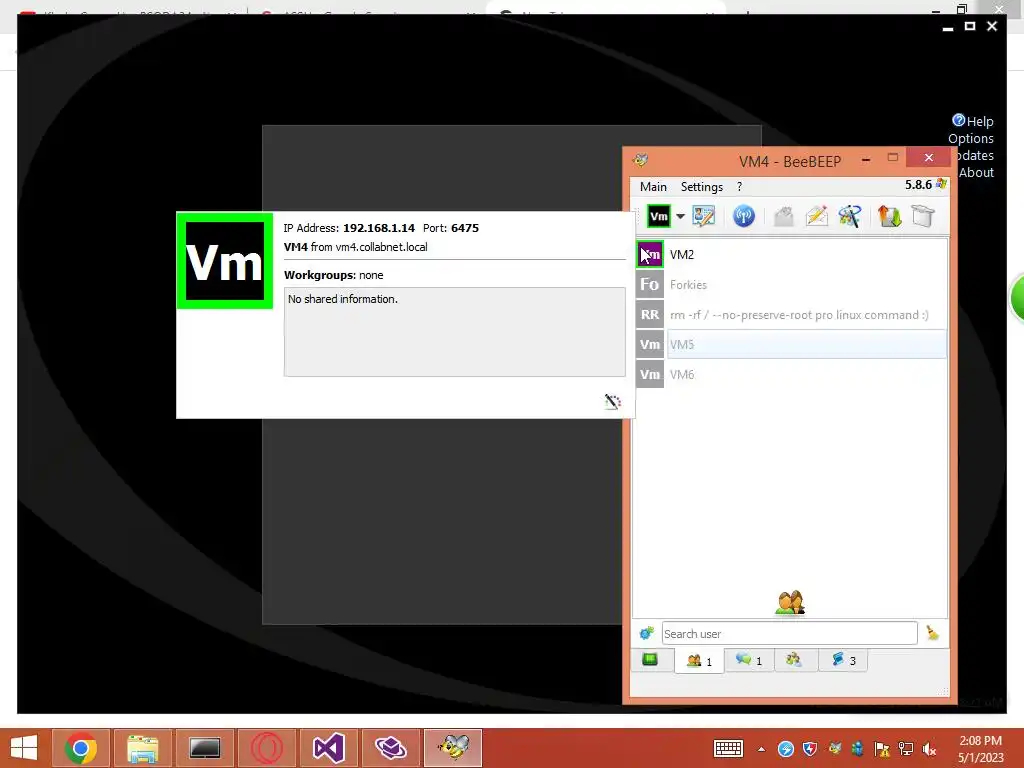This screenshot has height=768, width=1024.
Task: Click the No shared information box
Action: [x=455, y=332]
